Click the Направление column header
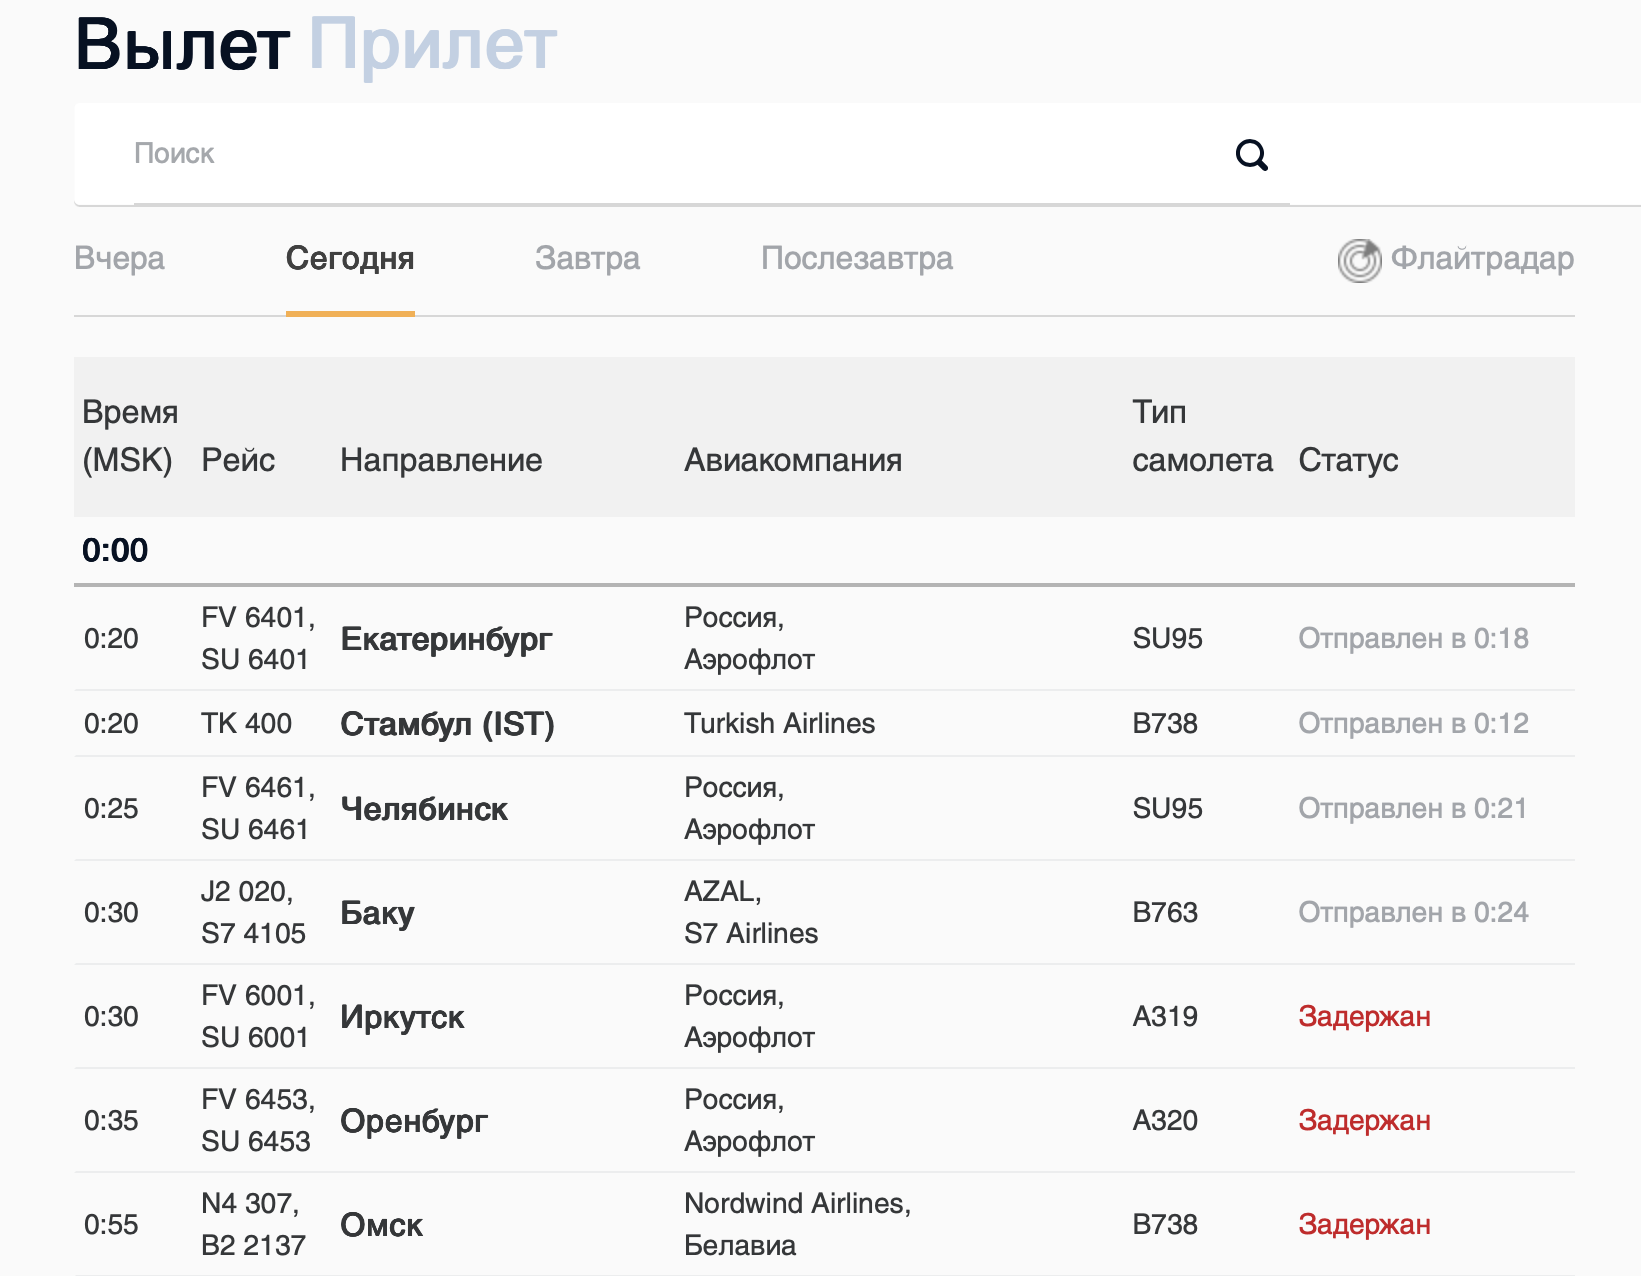Image resolution: width=1641 pixels, height=1276 pixels. point(441,460)
